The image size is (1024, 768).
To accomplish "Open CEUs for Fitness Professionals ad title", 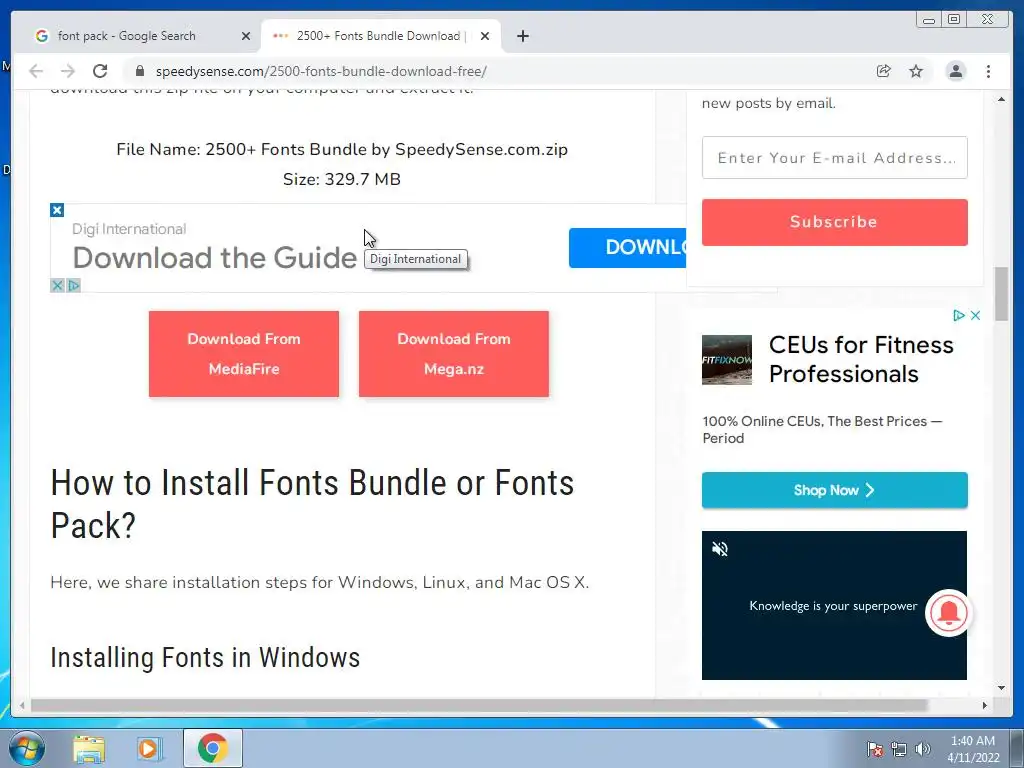I will pyautogui.click(x=861, y=359).
